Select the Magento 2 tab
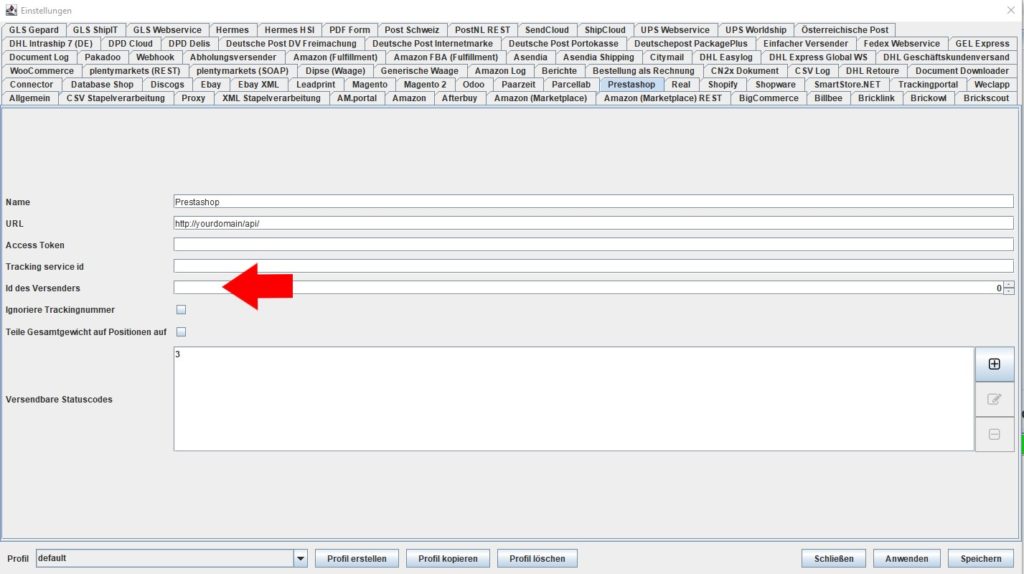This screenshot has height=574, width=1024. pyautogui.click(x=424, y=84)
